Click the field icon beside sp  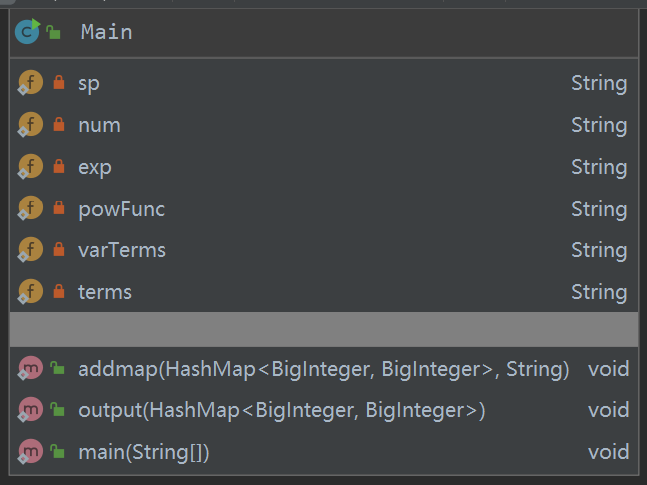pos(30,84)
